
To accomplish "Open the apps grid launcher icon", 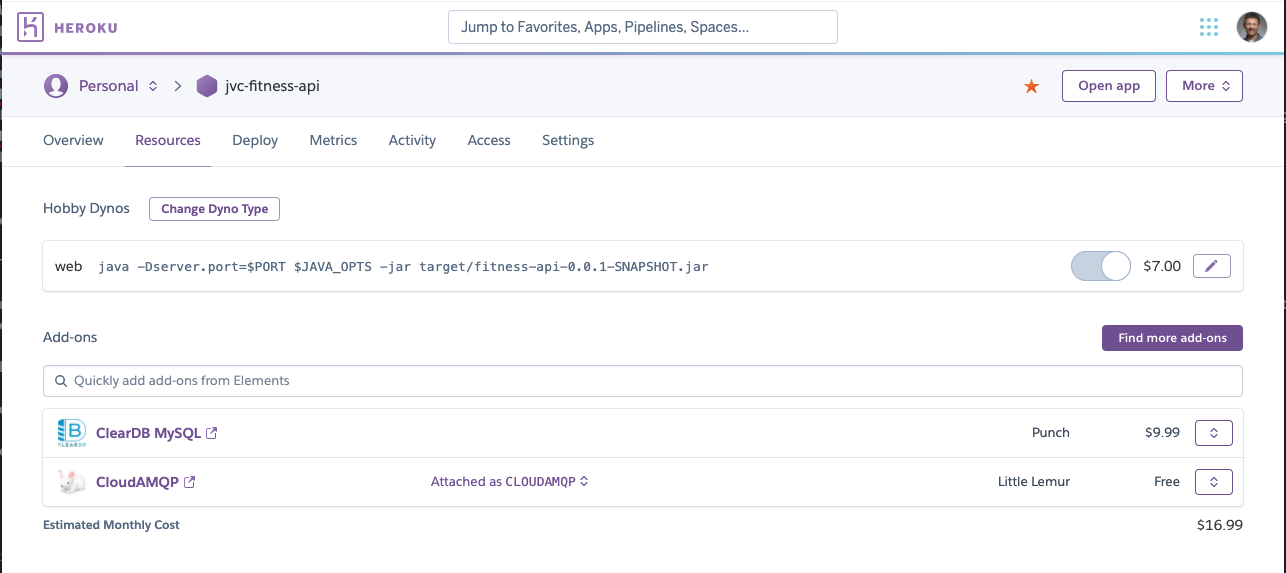I will click(1209, 27).
